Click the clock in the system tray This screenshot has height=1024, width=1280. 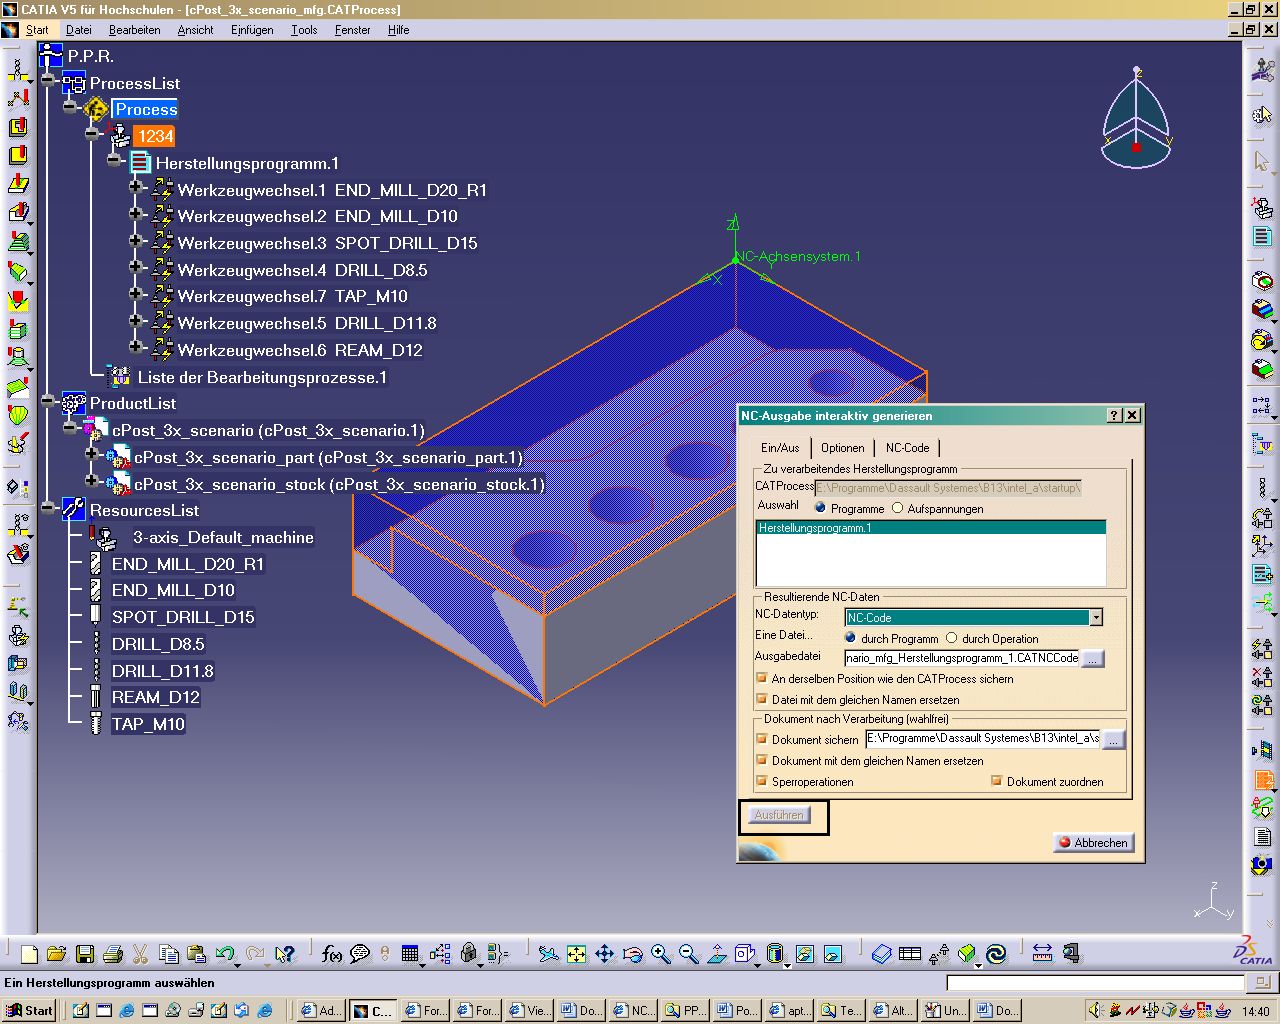pyautogui.click(x=1256, y=1011)
